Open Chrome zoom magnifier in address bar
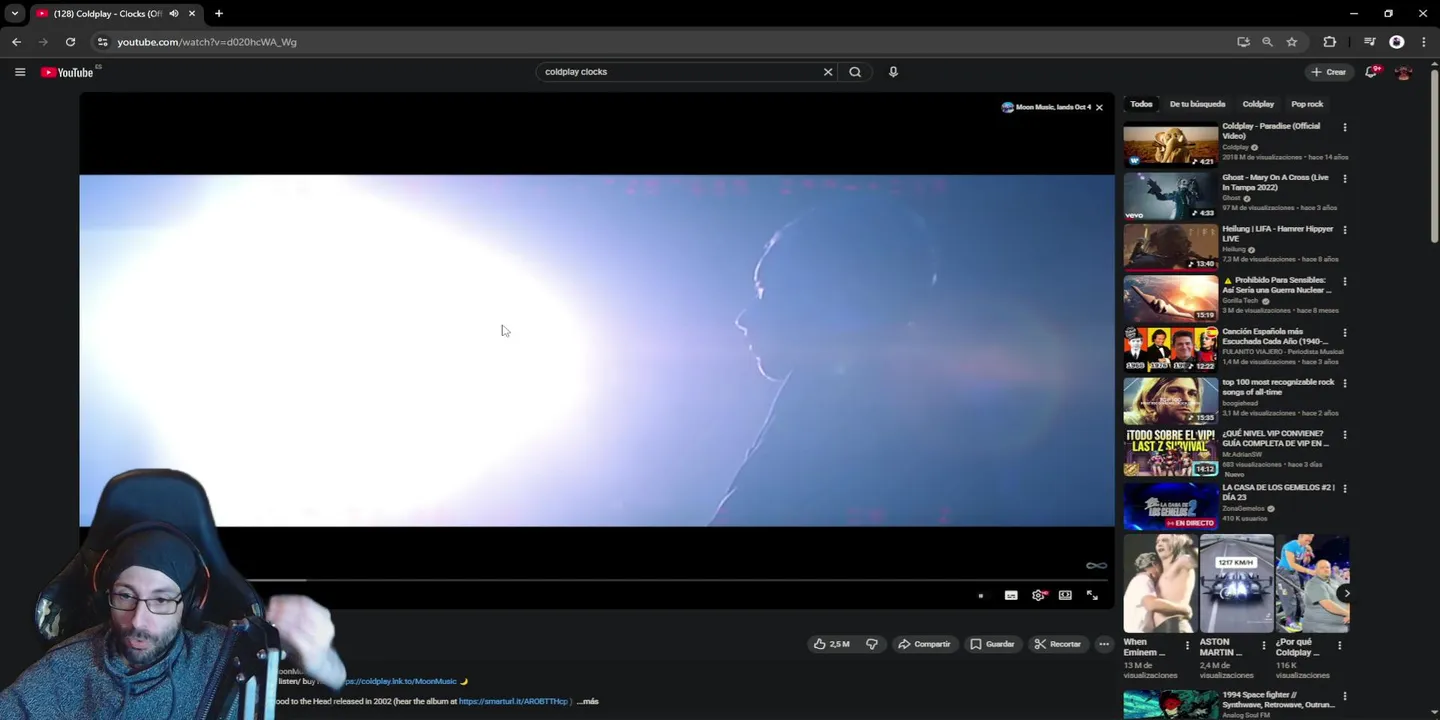This screenshot has height=720, width=1440. (x=1267, y=42)
